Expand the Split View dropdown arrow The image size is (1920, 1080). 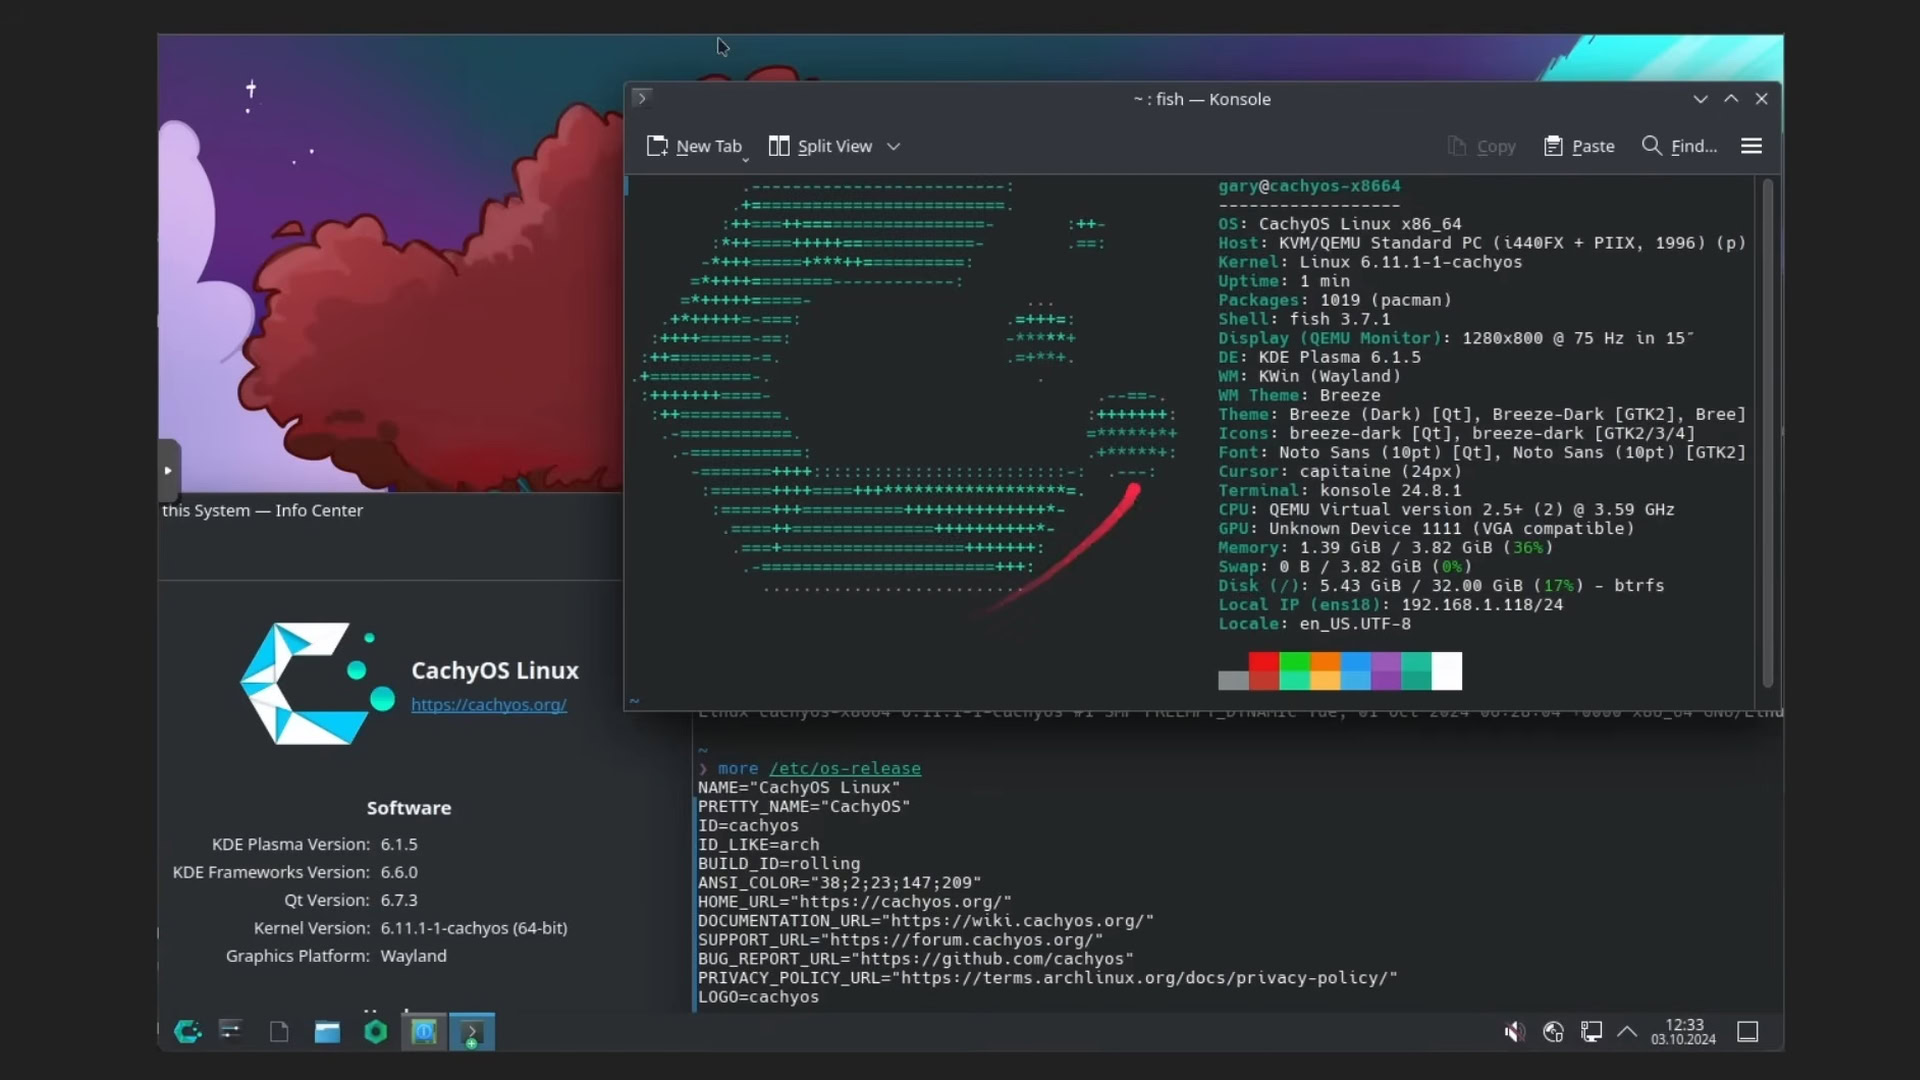click(x=894, y=146)
